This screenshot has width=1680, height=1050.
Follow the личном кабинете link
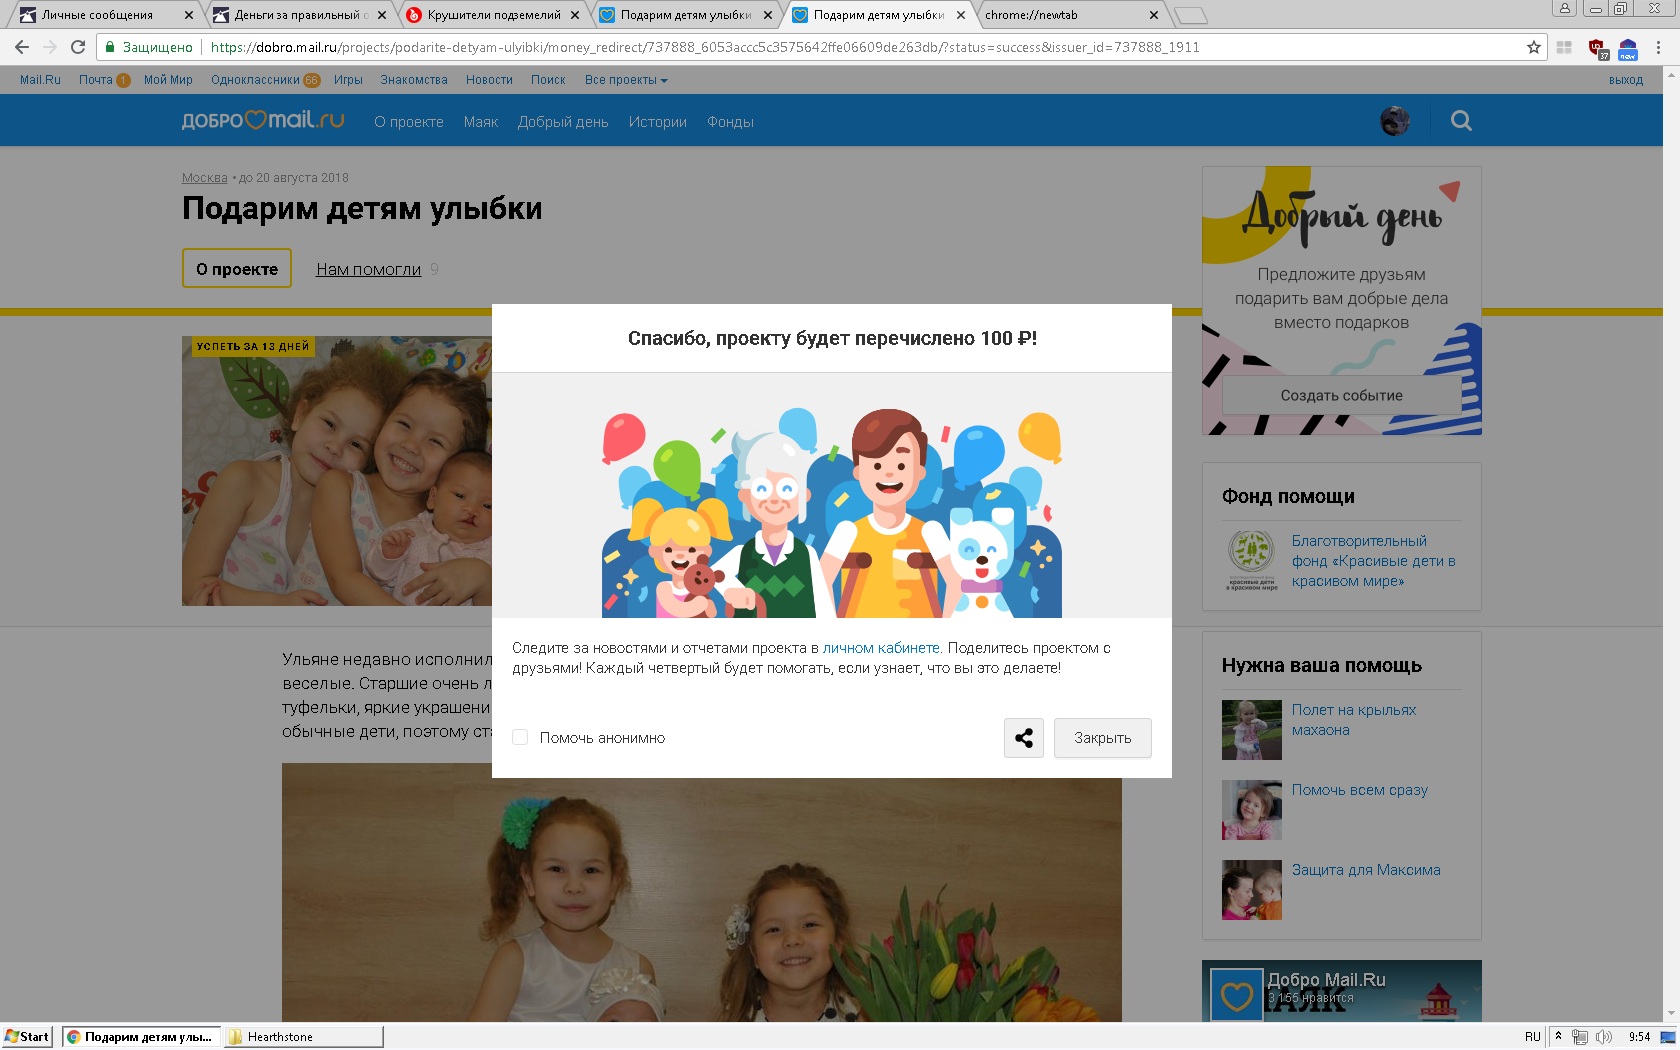pyautogui.click(x=881, y=648)
